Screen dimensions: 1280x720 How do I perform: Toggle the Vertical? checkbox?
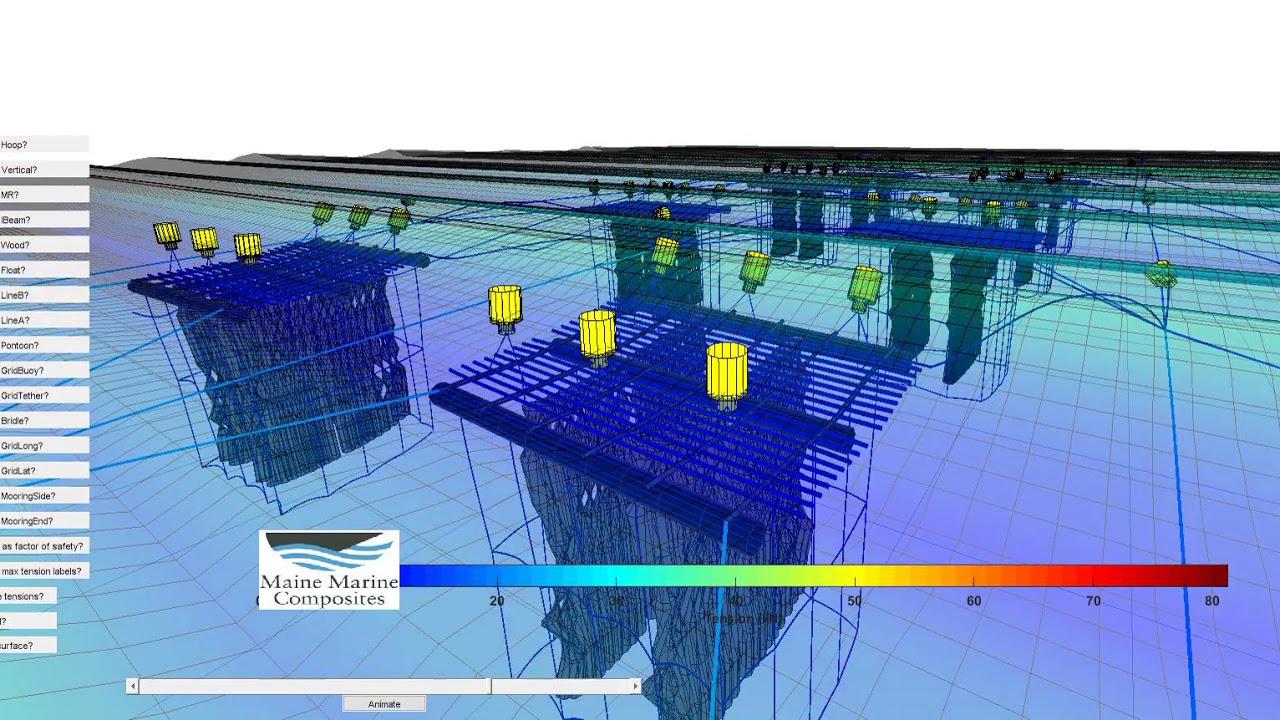44,170
